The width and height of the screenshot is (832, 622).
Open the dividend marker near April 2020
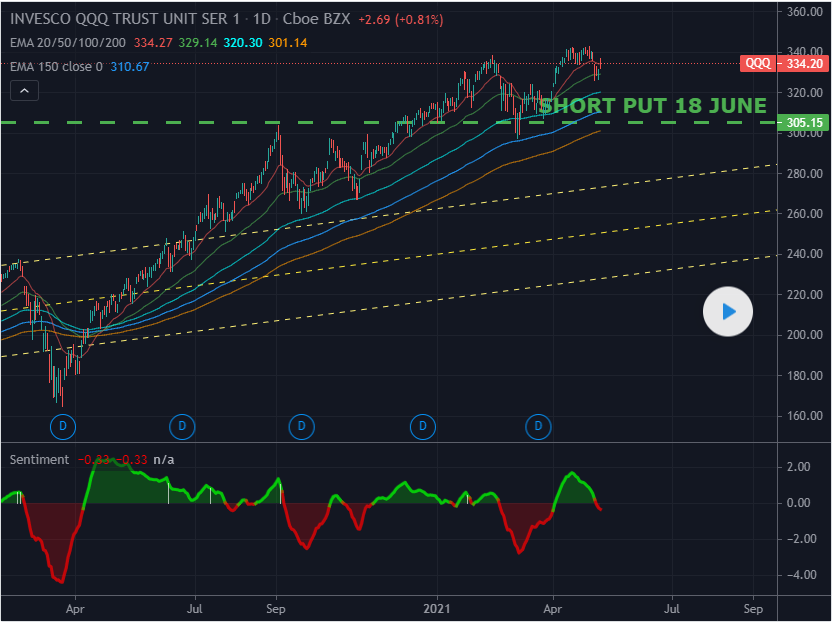click(x=62, y=427)
